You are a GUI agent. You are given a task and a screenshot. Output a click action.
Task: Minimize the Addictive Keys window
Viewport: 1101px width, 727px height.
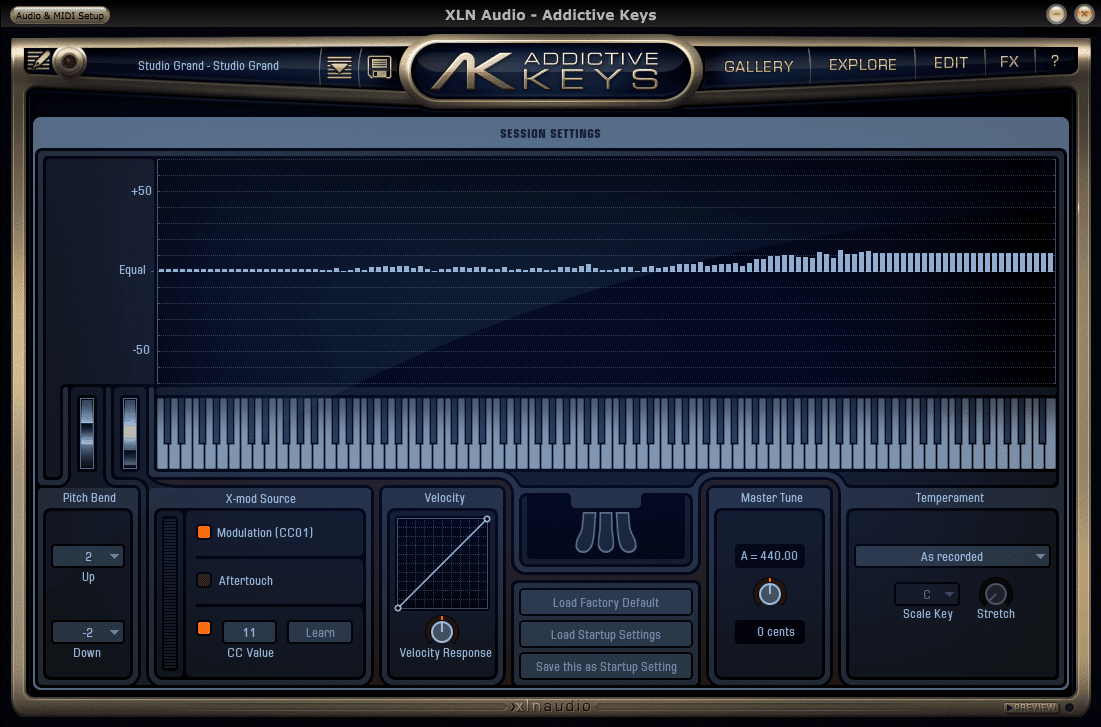pos(1056,14)
